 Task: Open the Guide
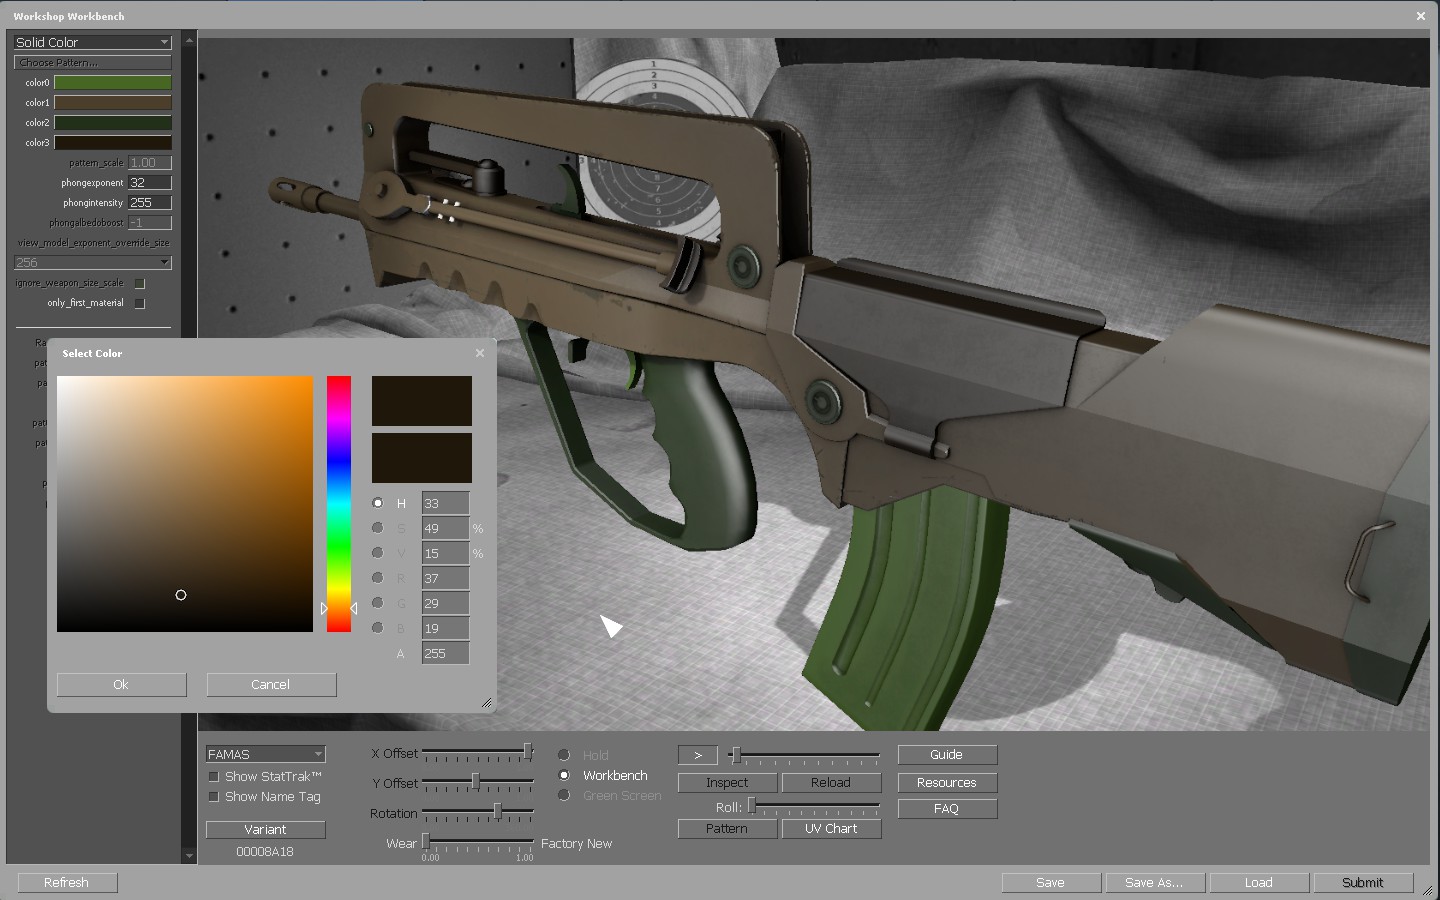[948, 755]
